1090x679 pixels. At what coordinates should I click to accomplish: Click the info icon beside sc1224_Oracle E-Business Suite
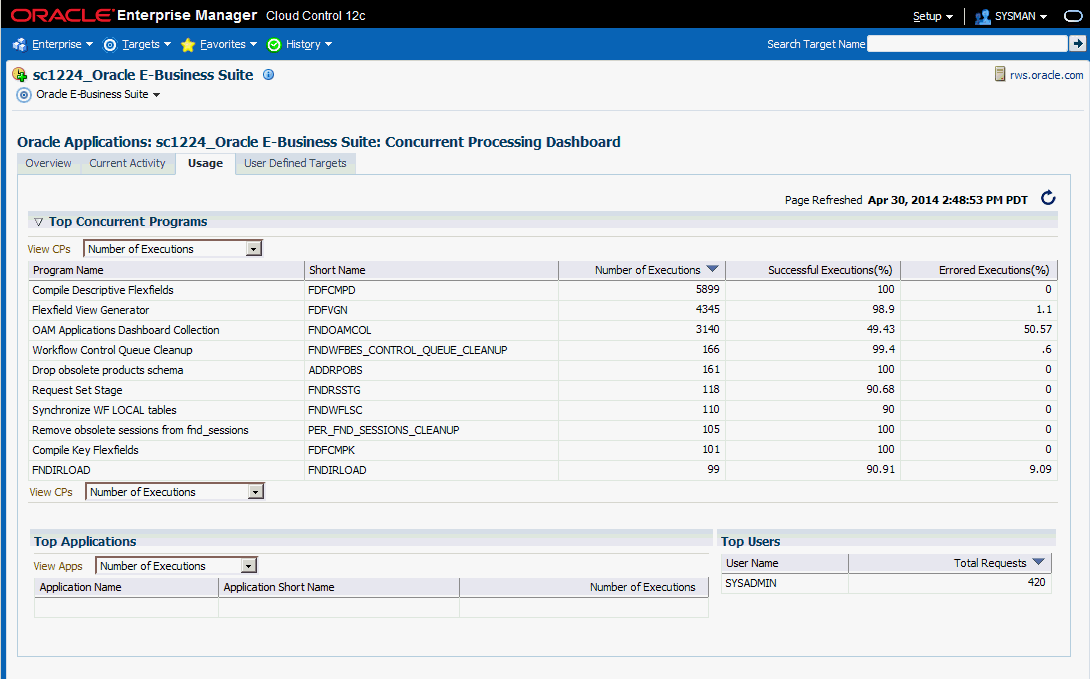point(268,74)
